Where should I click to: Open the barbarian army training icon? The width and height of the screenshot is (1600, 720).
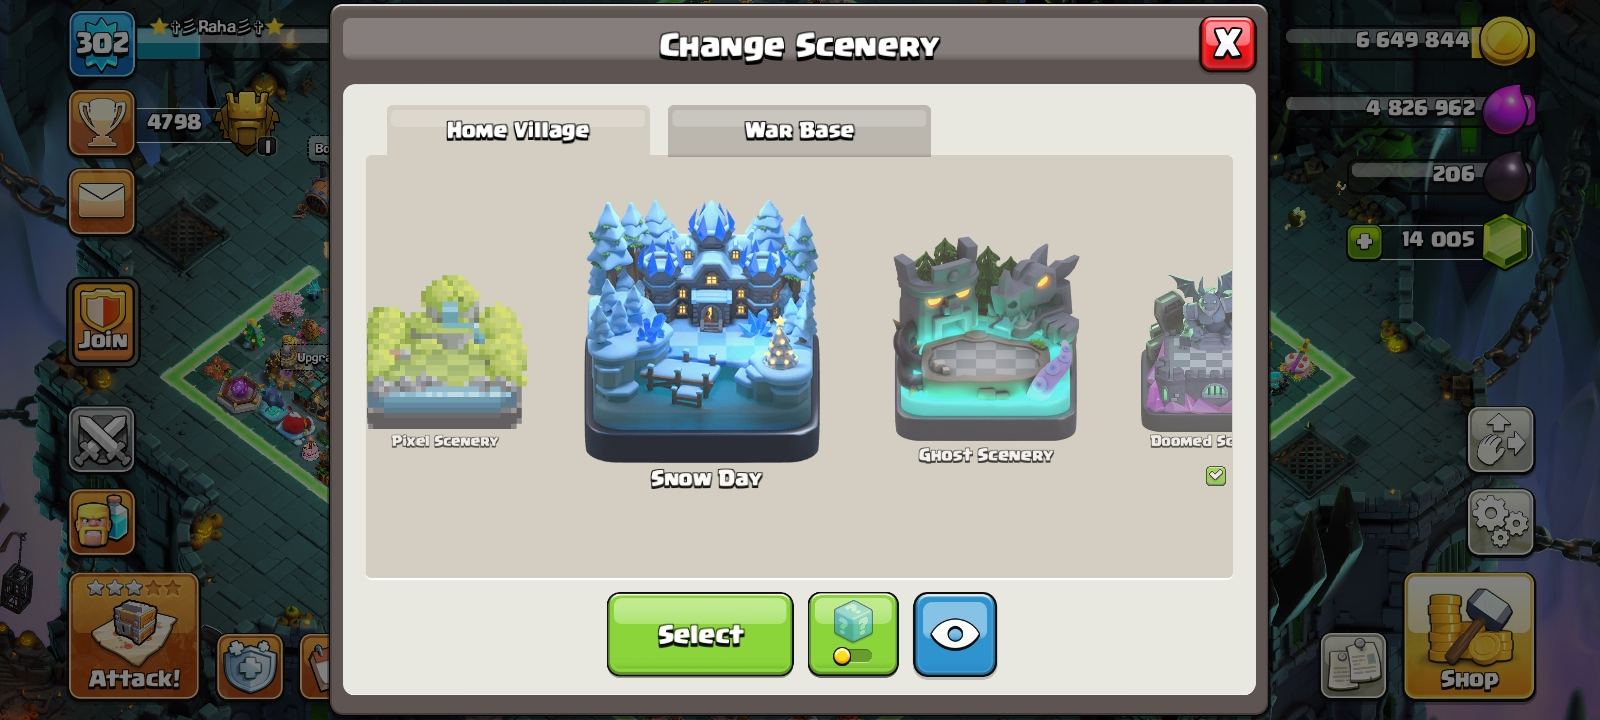(x=101, y=521)
